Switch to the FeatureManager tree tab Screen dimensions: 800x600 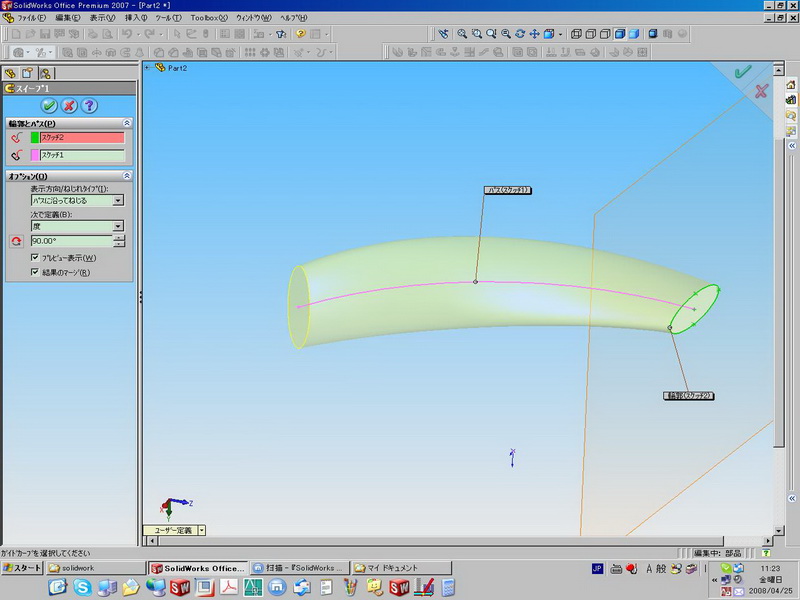(10, 73)
